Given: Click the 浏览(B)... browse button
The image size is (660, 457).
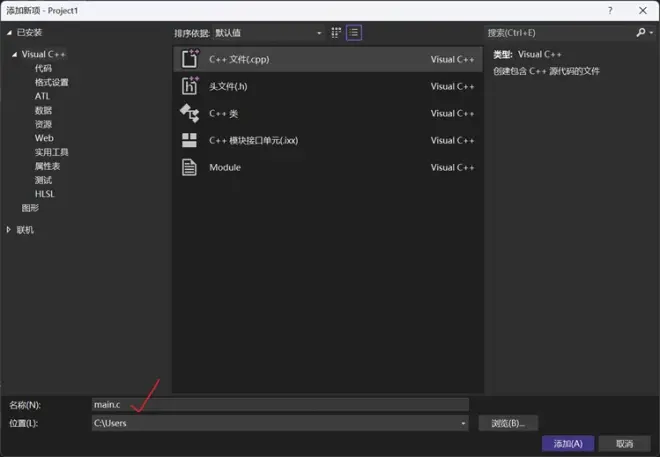Looking at the screenshot, I should [x=508, y=423].
